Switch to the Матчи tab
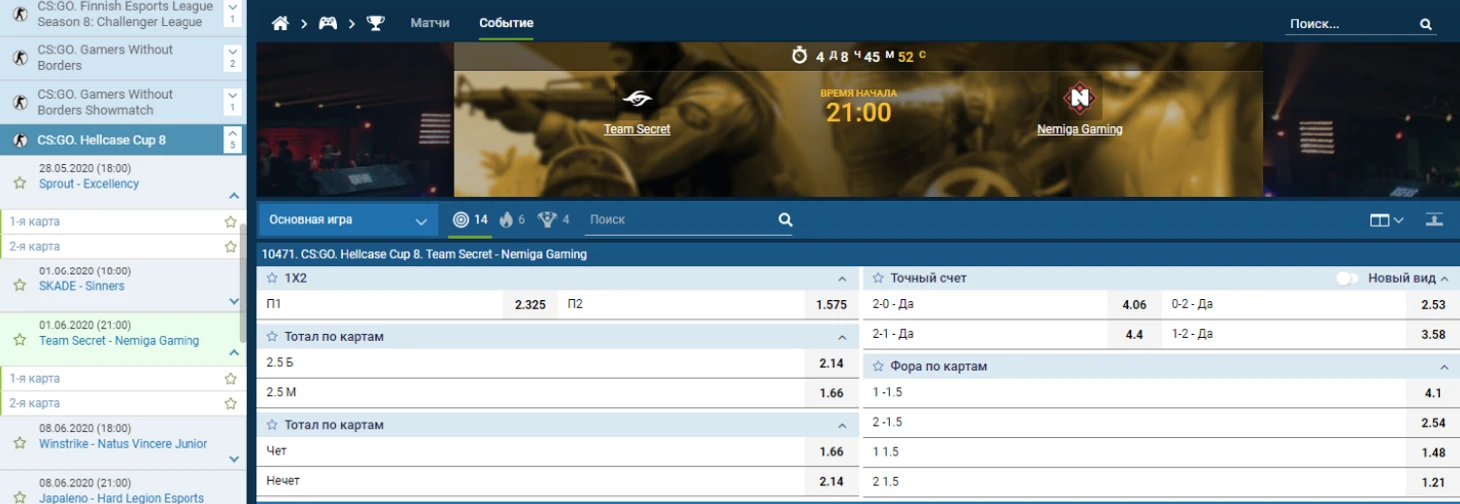 pos(430,23)
